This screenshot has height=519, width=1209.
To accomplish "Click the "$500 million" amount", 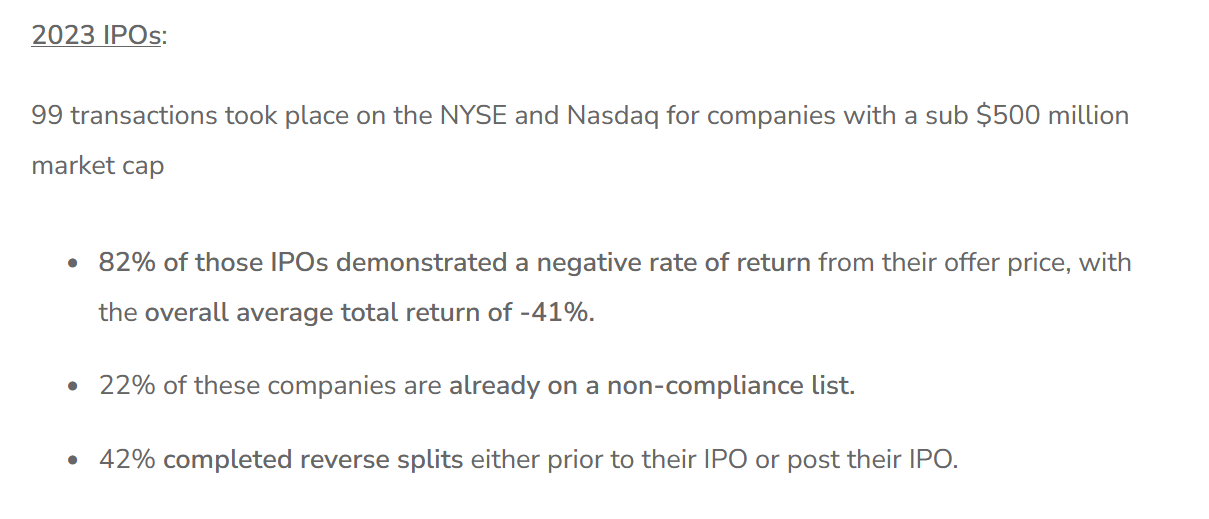I will coord(1053,116).
